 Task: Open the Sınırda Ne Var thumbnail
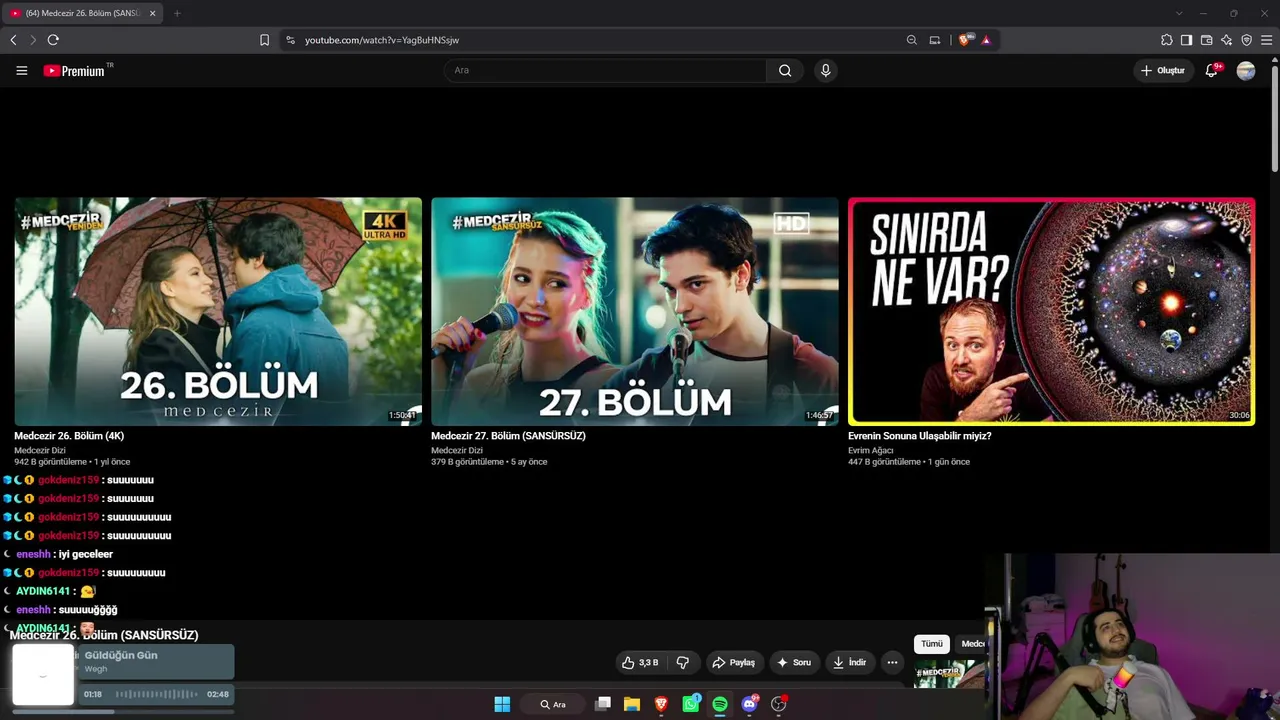click(1052, 311)
